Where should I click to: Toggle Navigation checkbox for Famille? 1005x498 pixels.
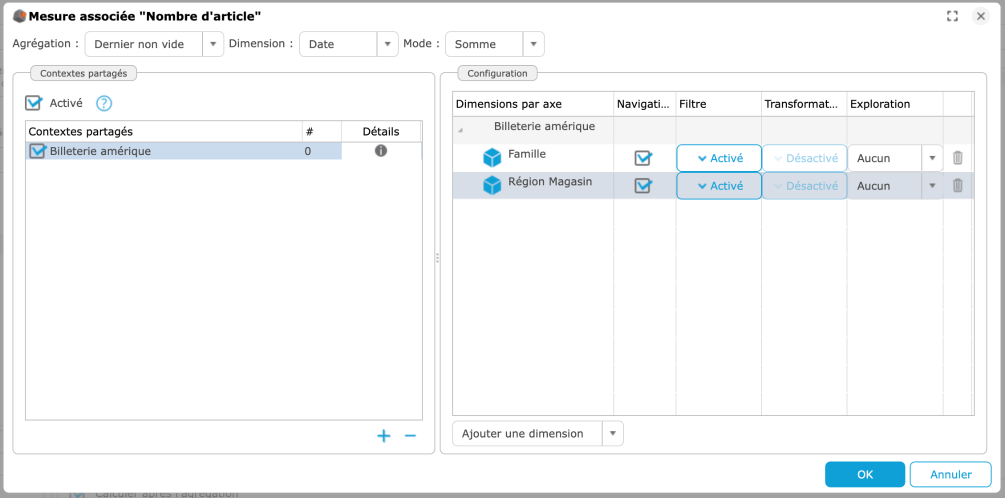[643, 158]
